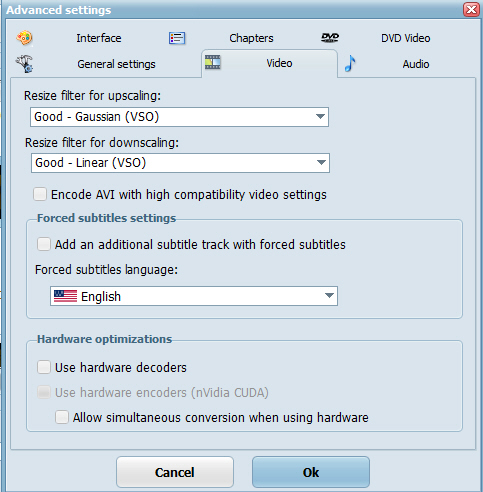Switch to the Chapters tab label
Viewport: 483px width, 492px height.
(251, 38)
